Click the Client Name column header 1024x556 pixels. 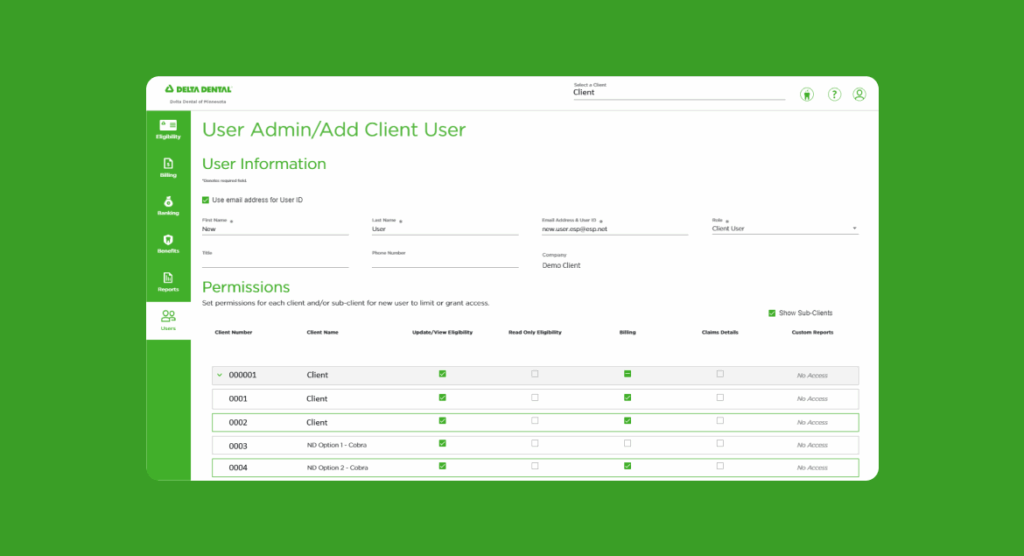click(x=323, y=333)
